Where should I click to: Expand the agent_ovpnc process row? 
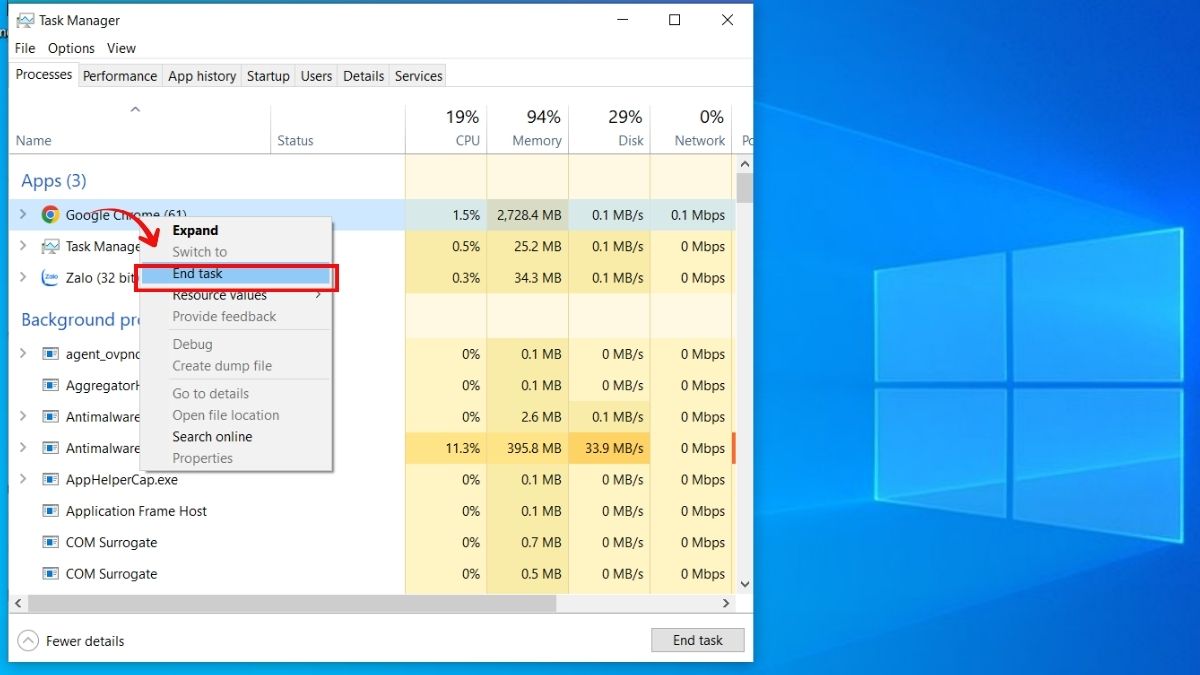tap(23, 354)
